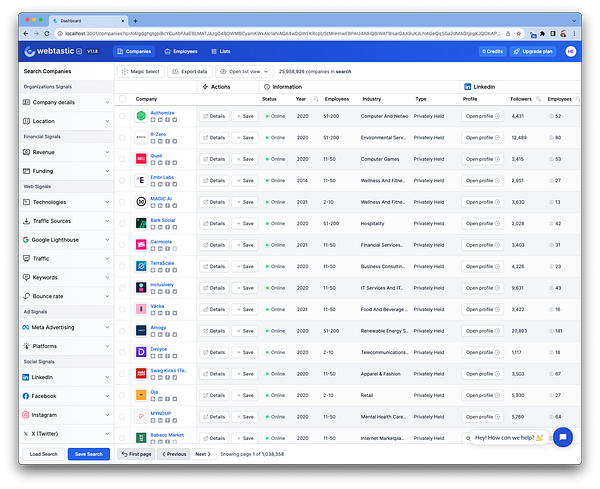600x489 pixels.
Task: Expand the Instagram filter
Action: click(66, 415)
